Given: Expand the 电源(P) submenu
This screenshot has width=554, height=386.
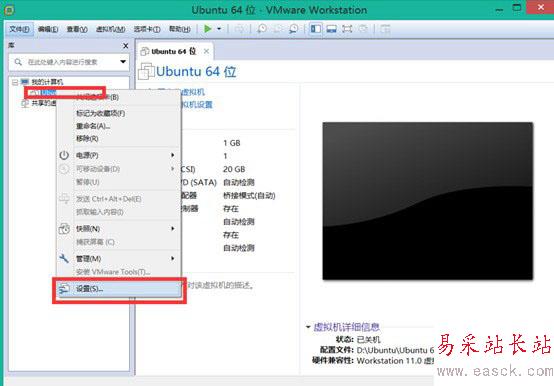Looking at the screenshot, I should (119, 155).
